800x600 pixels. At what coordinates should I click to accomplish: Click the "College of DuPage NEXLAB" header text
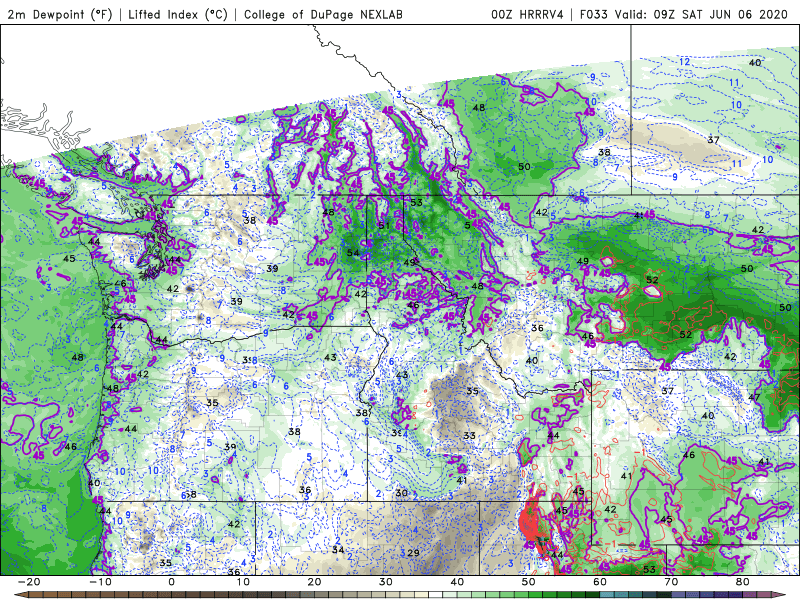tap(323, 14)
